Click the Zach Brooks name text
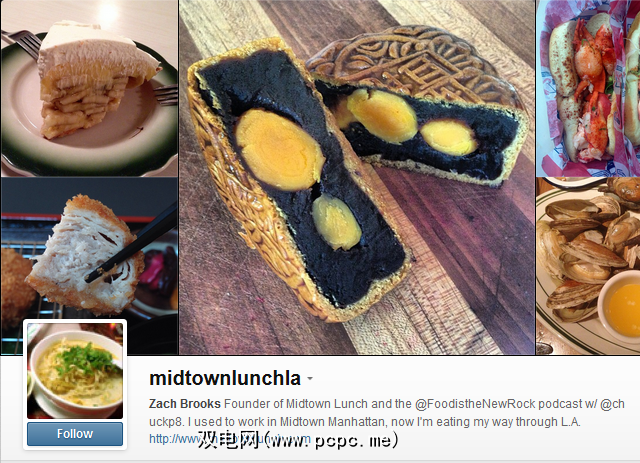 pyautogui.click(x=184, y=404)
